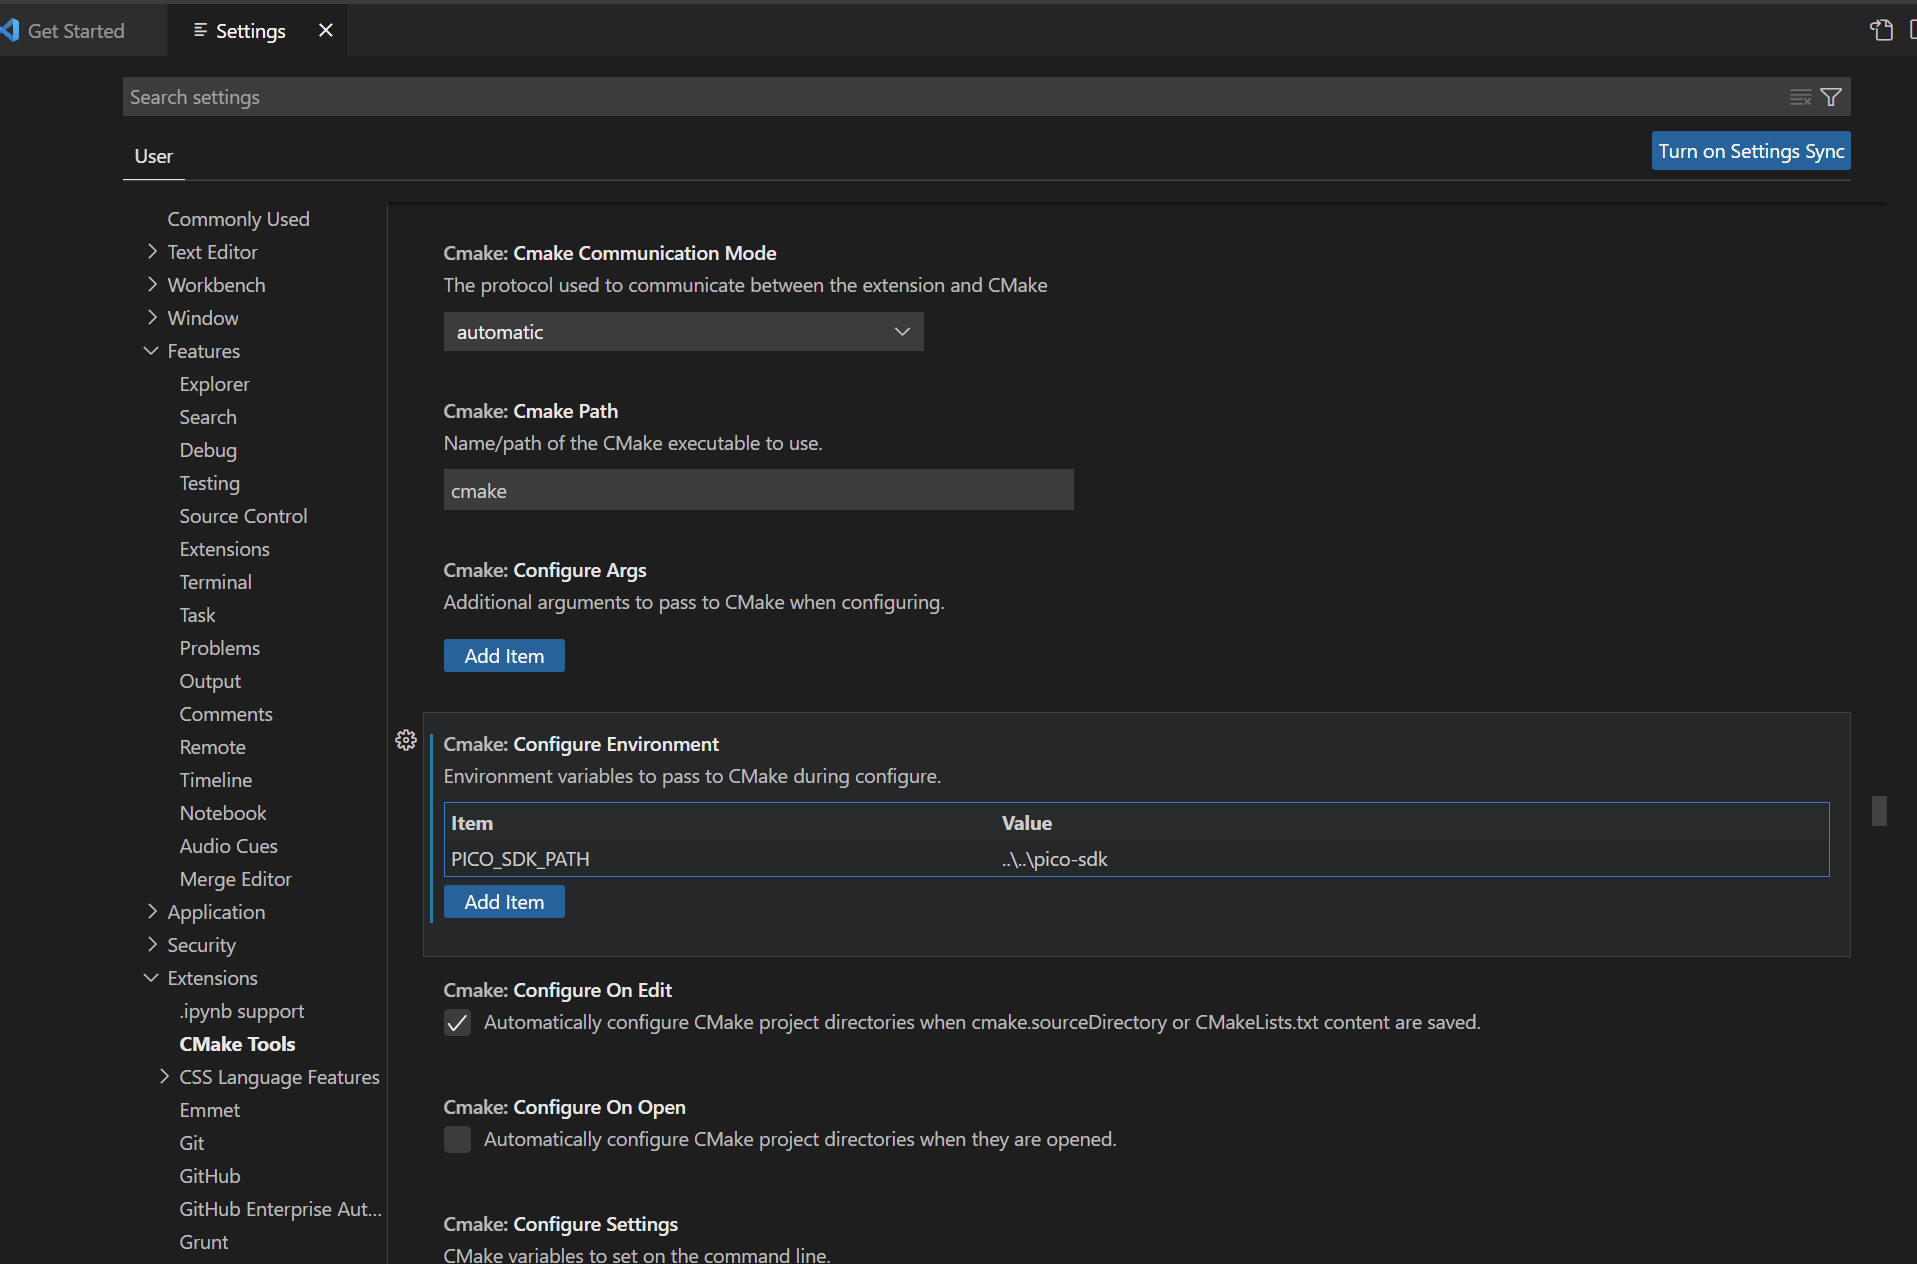Collapse the Features section

tap(152, 350)
